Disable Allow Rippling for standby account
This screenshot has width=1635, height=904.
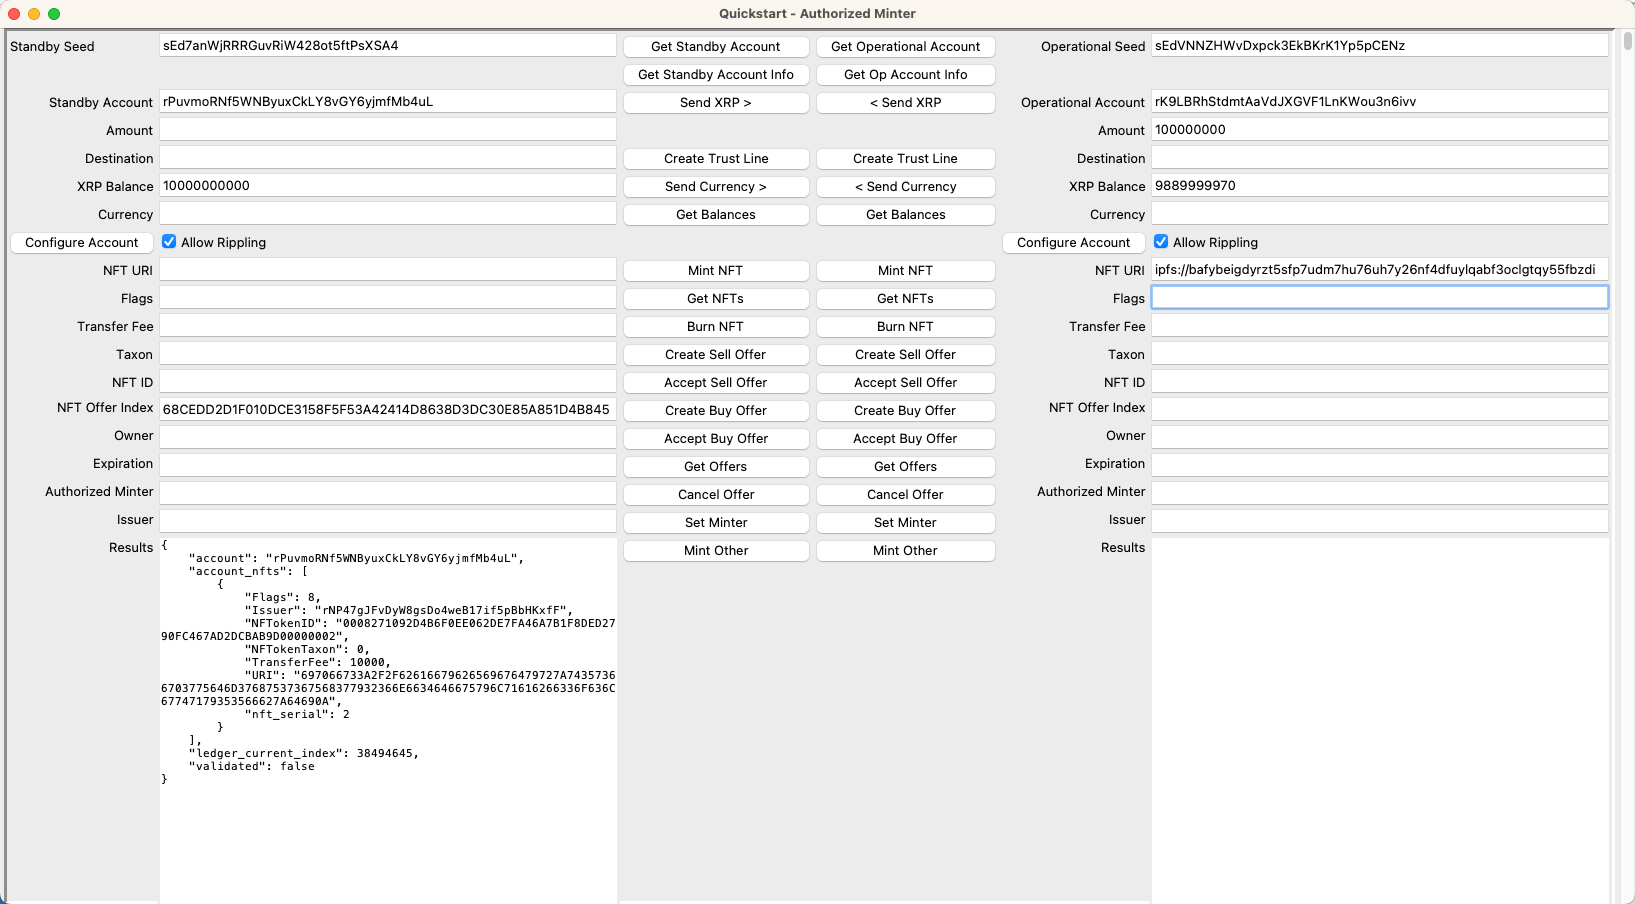(x=168, y=241)
